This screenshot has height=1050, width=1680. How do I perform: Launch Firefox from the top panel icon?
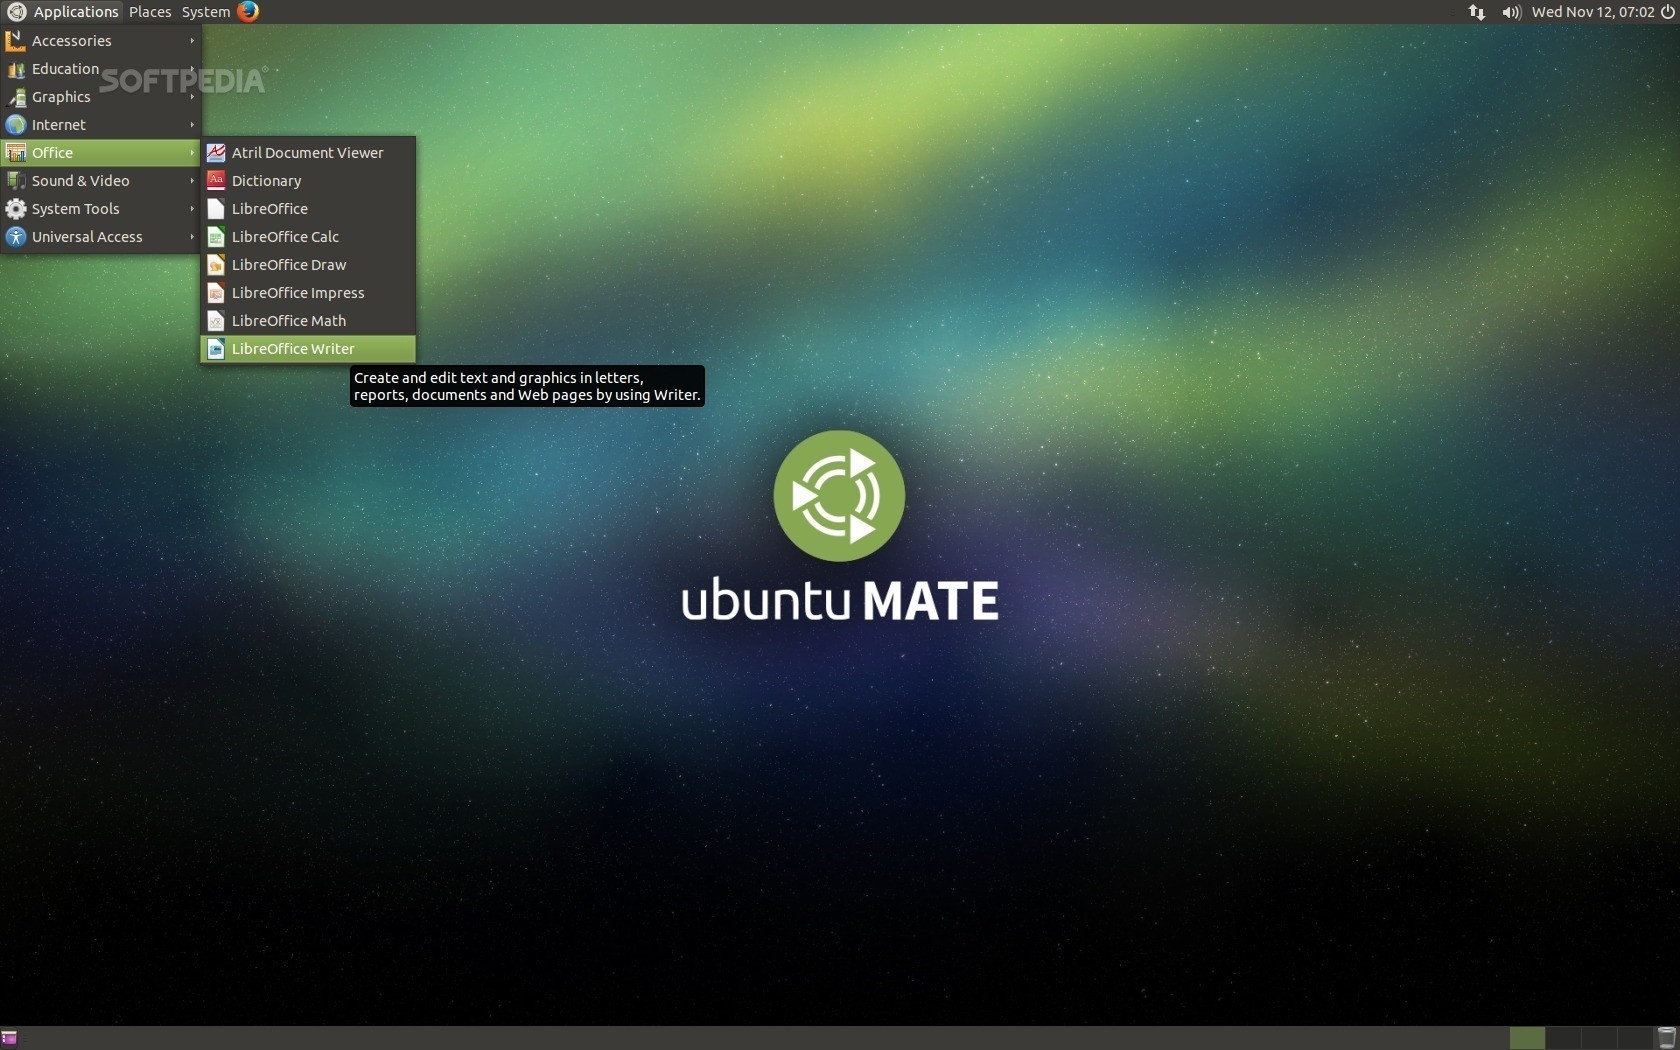click(248, 12)
